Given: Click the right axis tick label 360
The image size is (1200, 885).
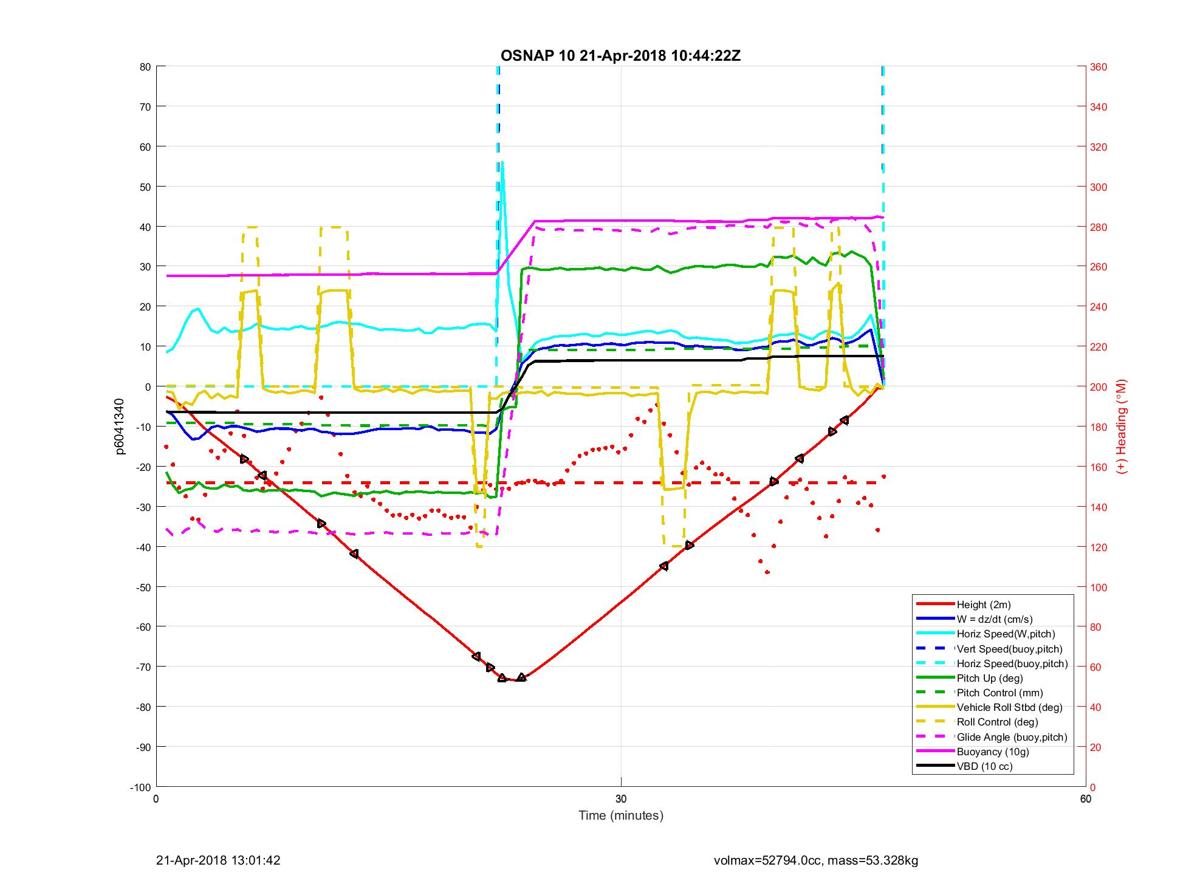Looking at the screenshot, I should [x=1100, y=67].
